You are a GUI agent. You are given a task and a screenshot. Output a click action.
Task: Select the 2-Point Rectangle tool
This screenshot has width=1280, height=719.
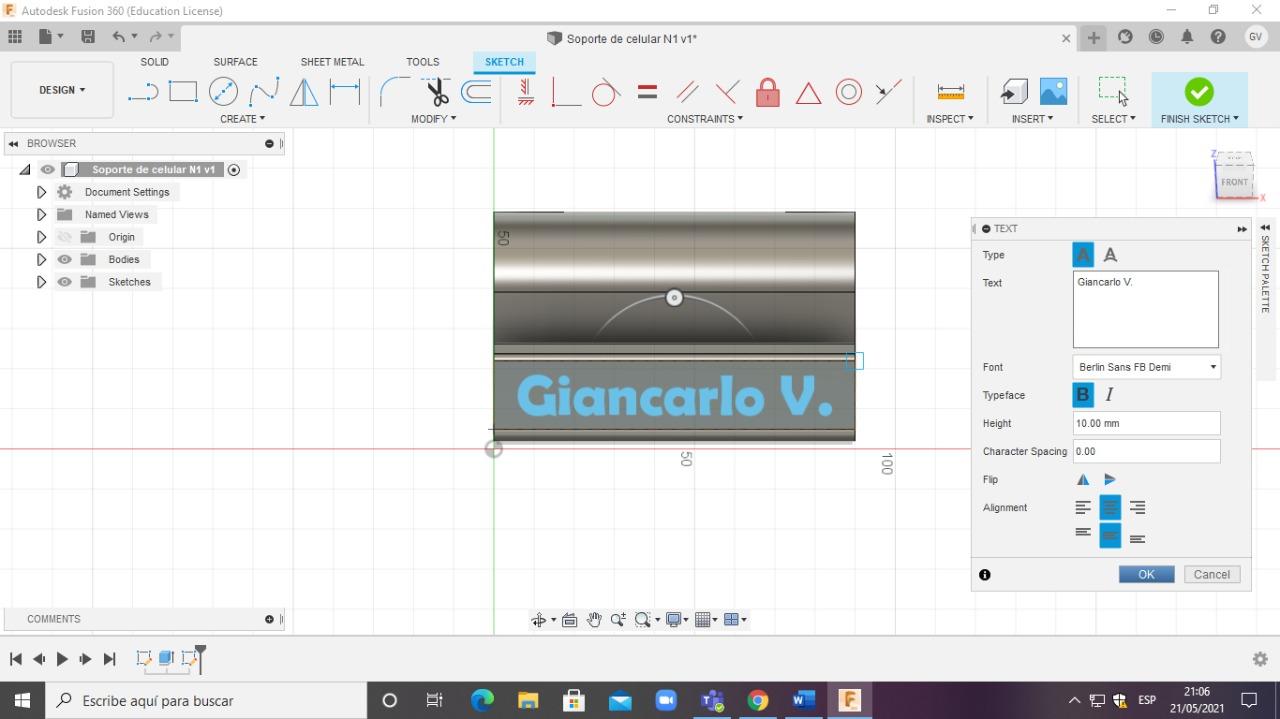click(183, 92)
